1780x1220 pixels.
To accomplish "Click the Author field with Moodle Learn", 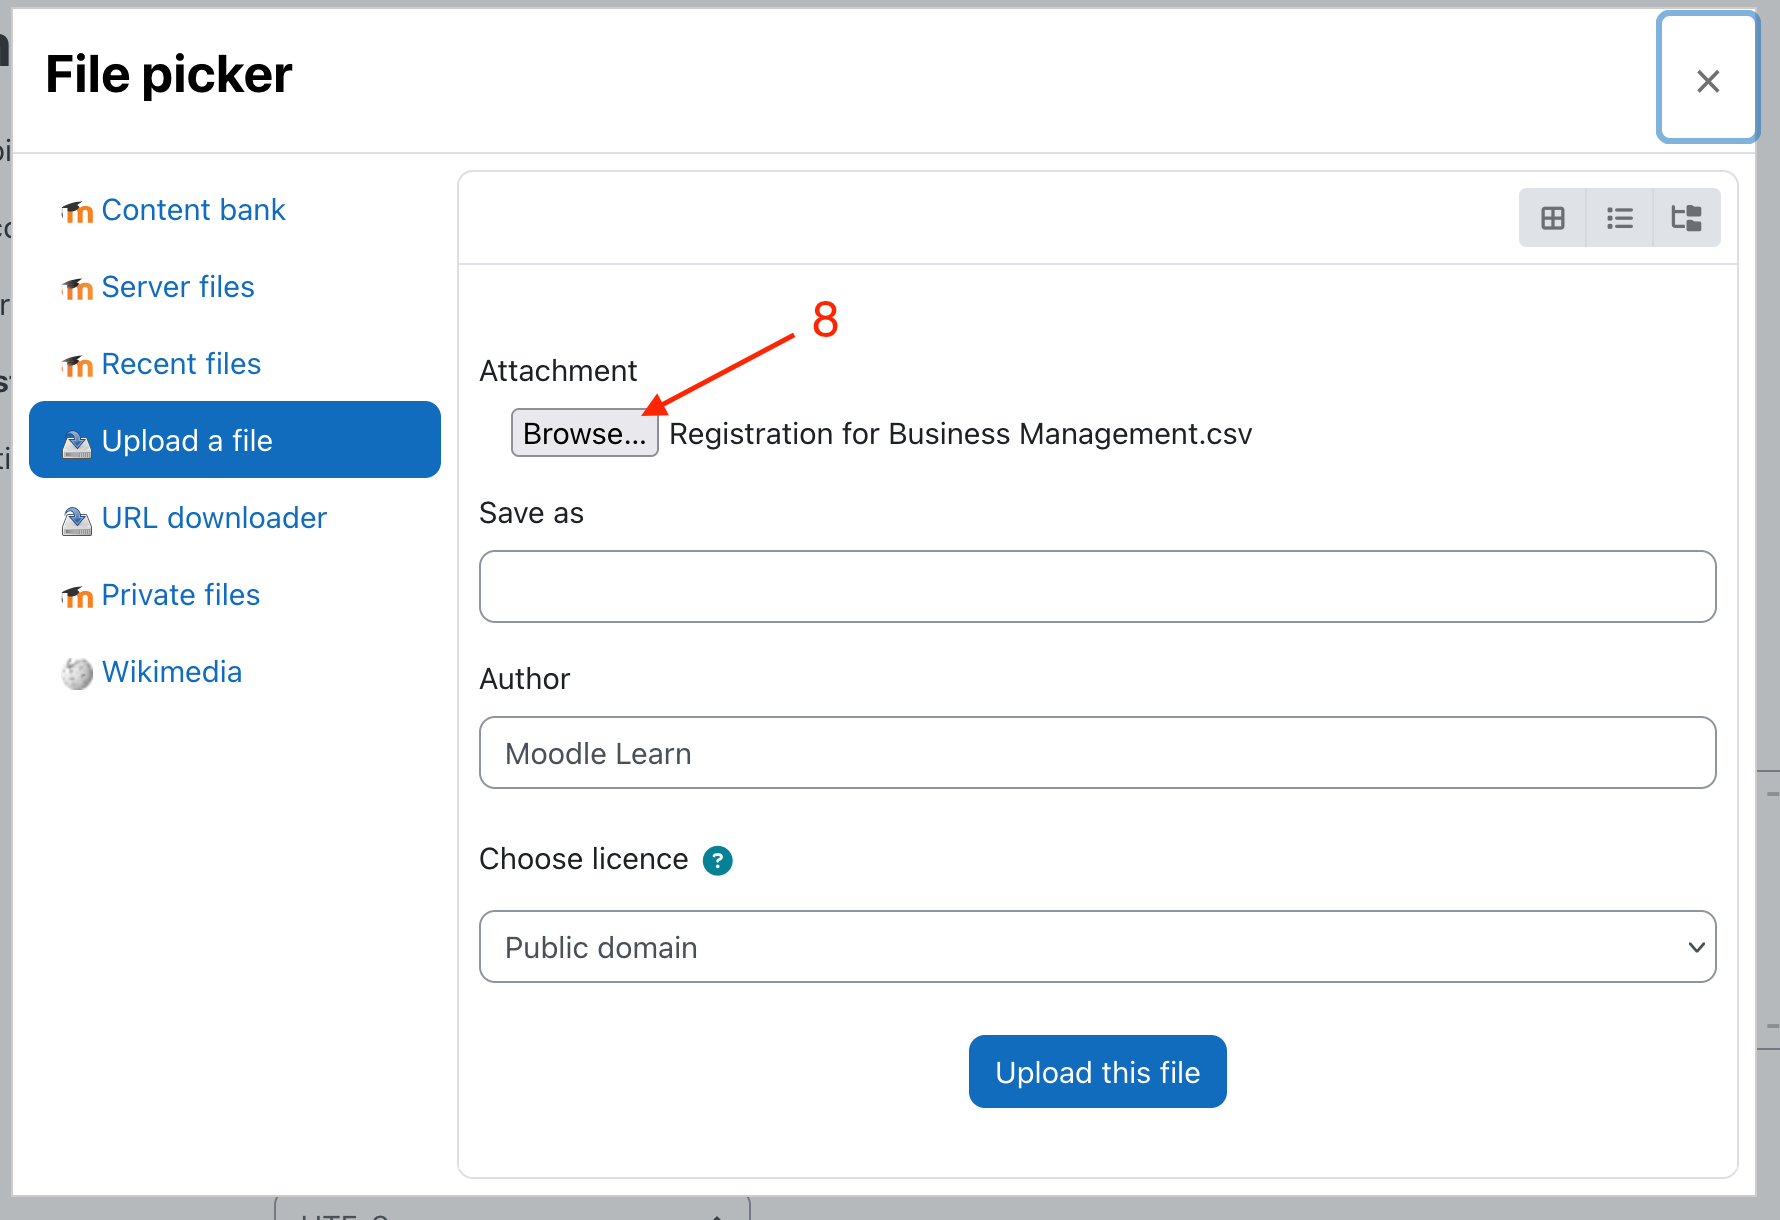I will pyautogui.click(x=1098, y=753).
